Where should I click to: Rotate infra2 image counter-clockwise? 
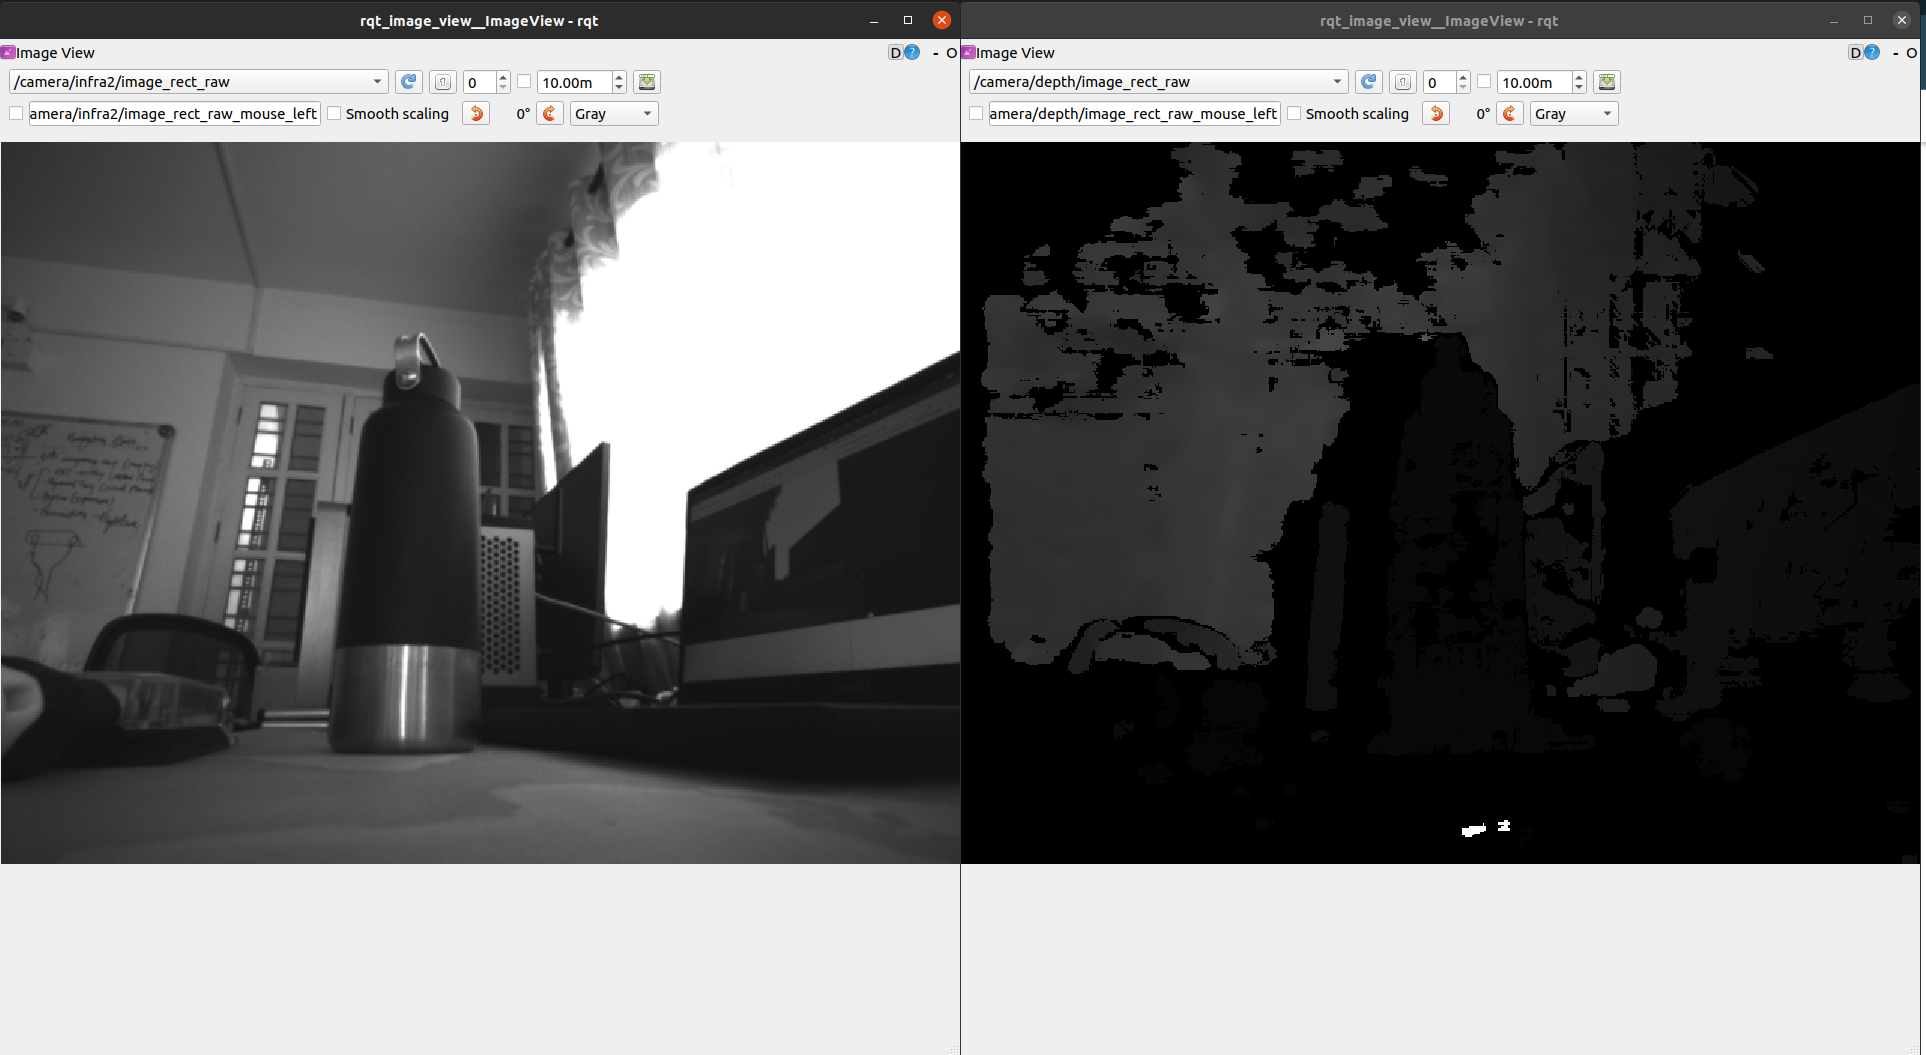coord(476,114)
